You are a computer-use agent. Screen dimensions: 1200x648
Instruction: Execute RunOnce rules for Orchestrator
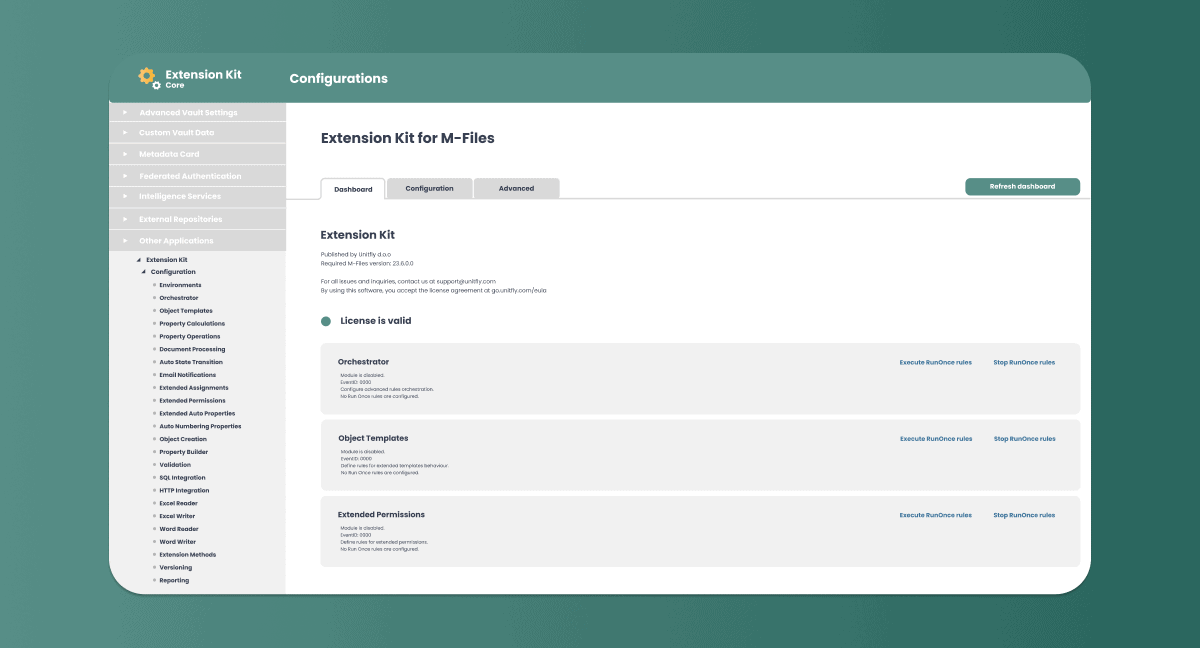(935, 362)
